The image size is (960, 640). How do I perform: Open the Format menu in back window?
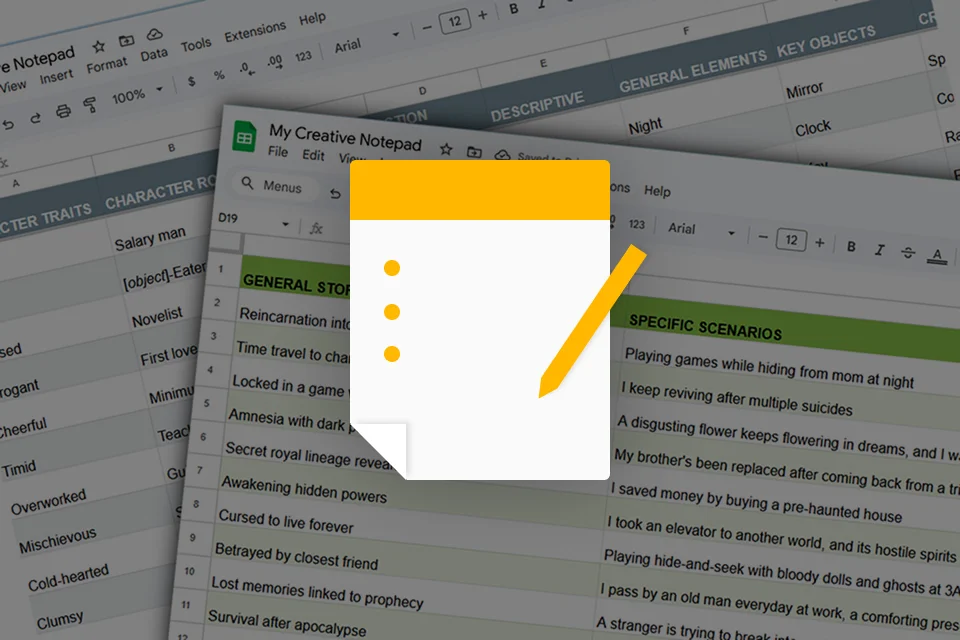[x=107, y=66]
